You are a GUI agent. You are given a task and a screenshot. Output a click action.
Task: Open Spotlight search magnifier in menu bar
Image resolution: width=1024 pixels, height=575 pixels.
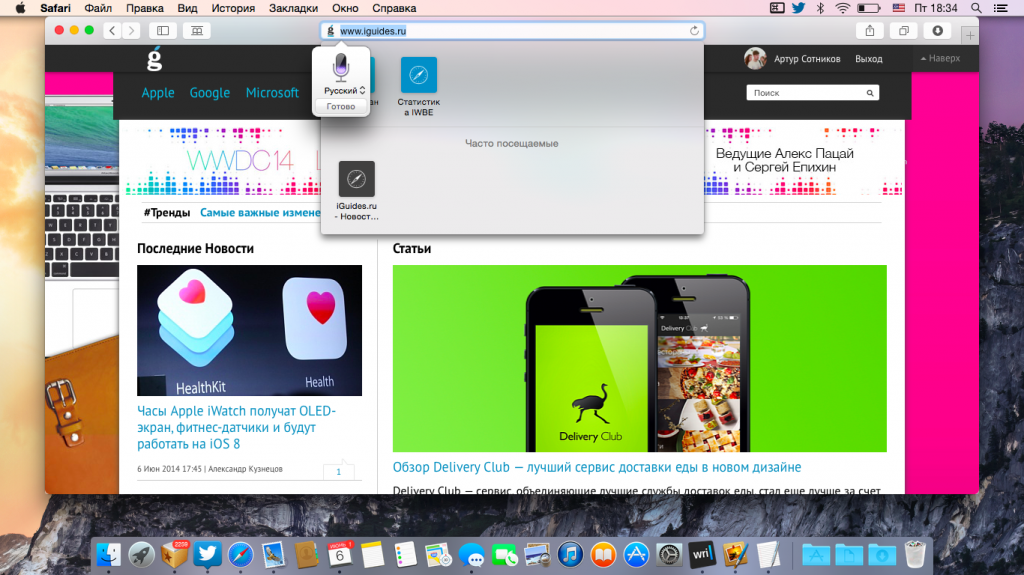pos(976,8)
